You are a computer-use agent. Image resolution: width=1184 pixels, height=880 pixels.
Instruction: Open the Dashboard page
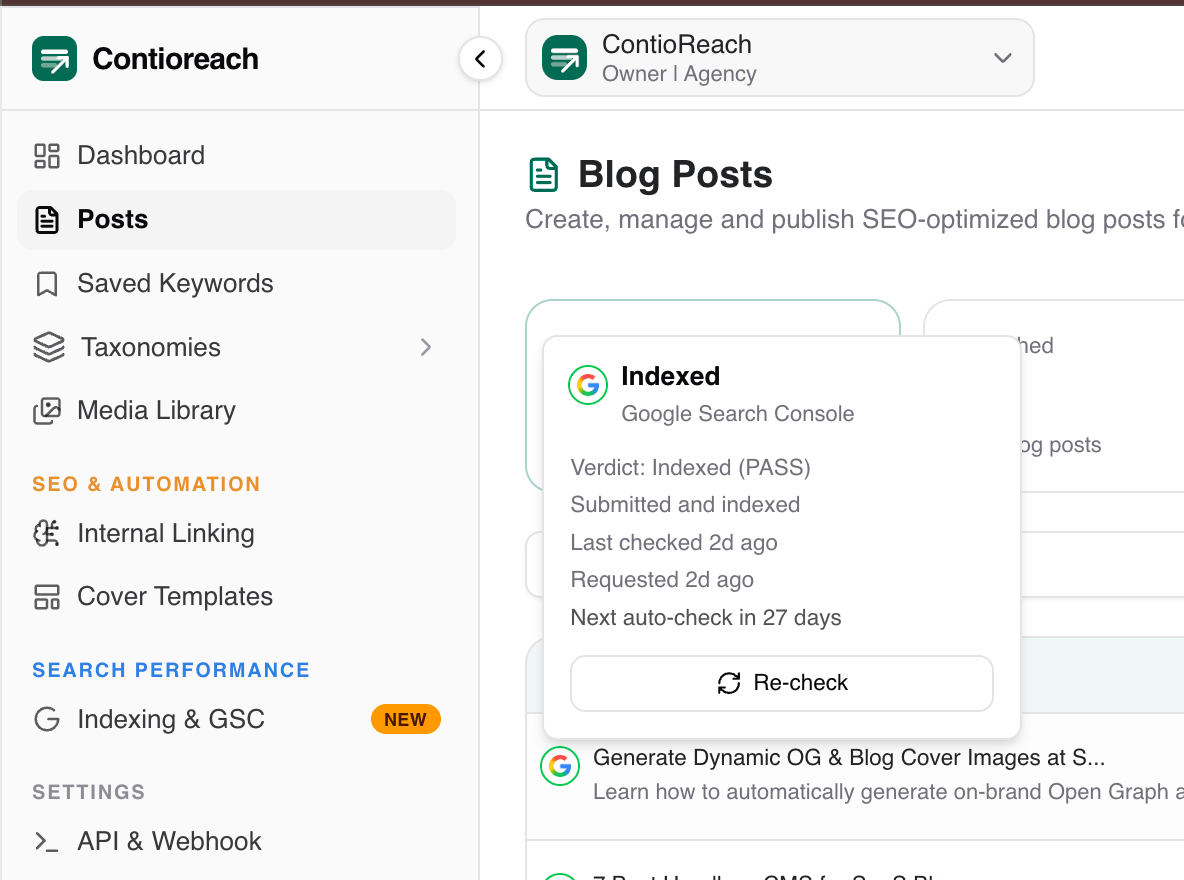236,156
